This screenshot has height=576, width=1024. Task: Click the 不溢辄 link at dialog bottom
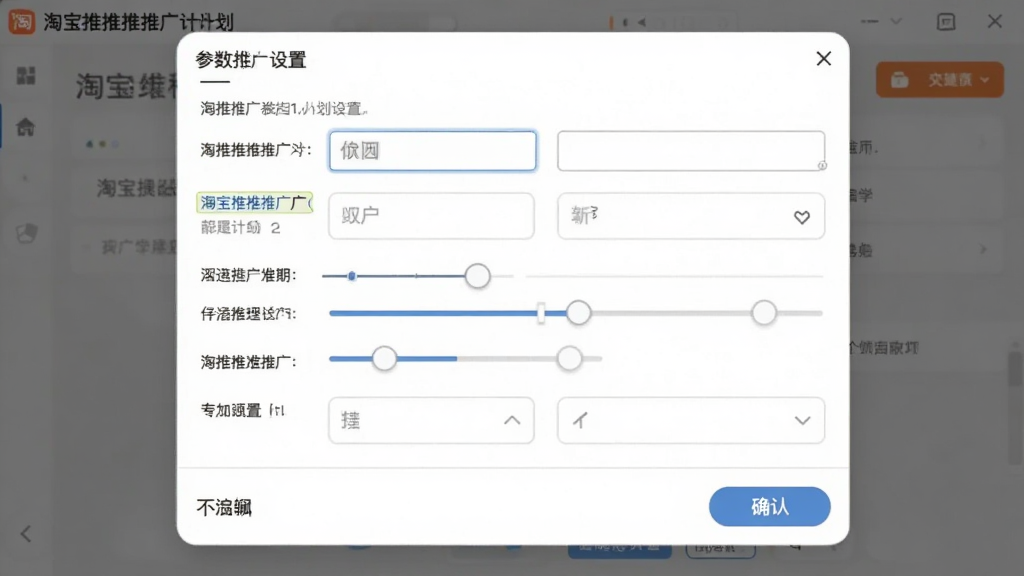click(224, 507)
